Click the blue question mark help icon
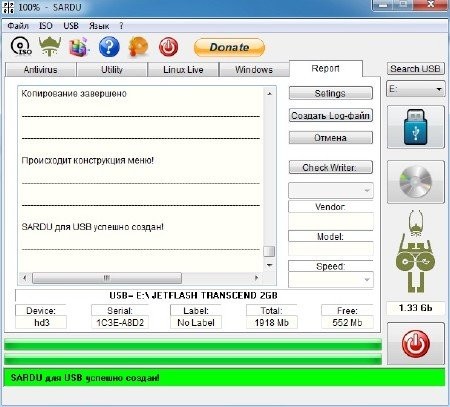This screenshot has width=450, height=407. (x=109, y=47)
